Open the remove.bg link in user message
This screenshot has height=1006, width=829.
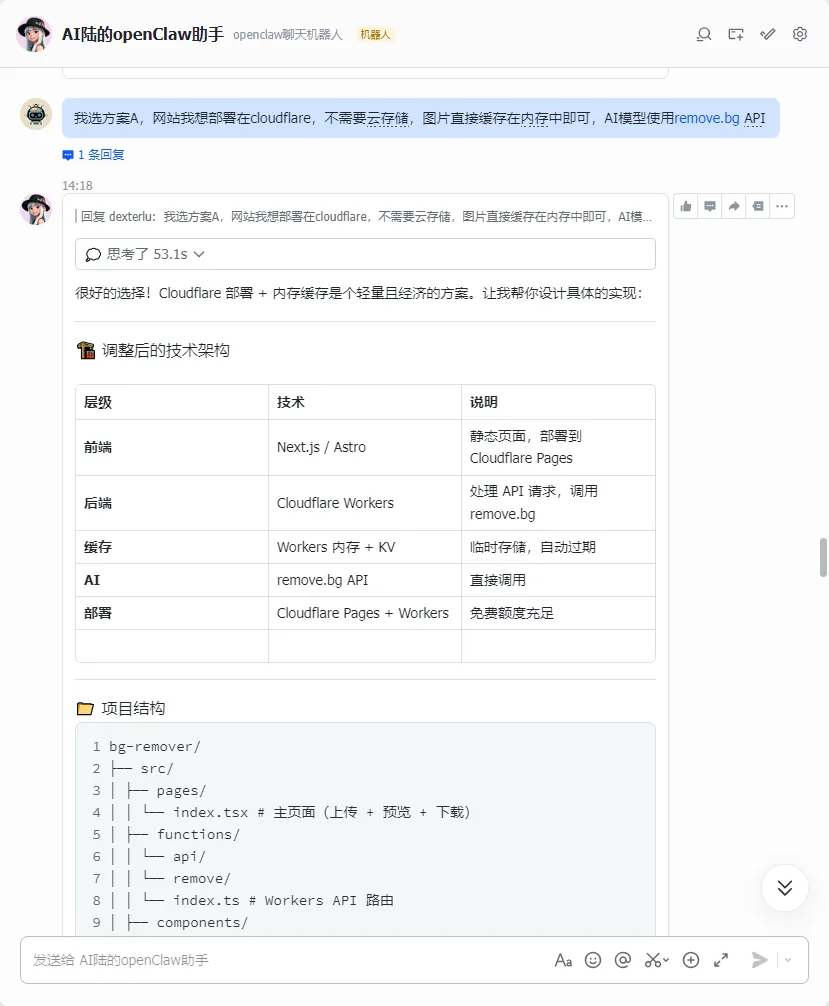tap(707, 118)
